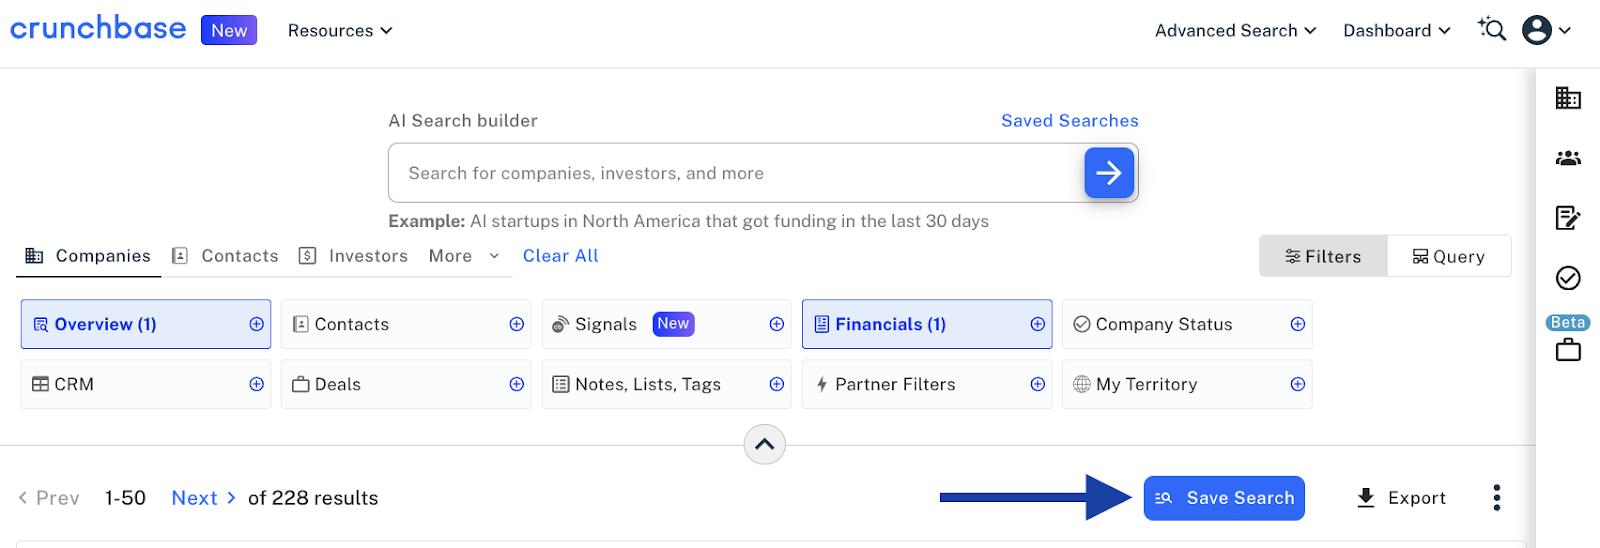1600x548 pixels.
Task: Add the Company Status filter via plus icon
Action: [x=1297, y=324]
